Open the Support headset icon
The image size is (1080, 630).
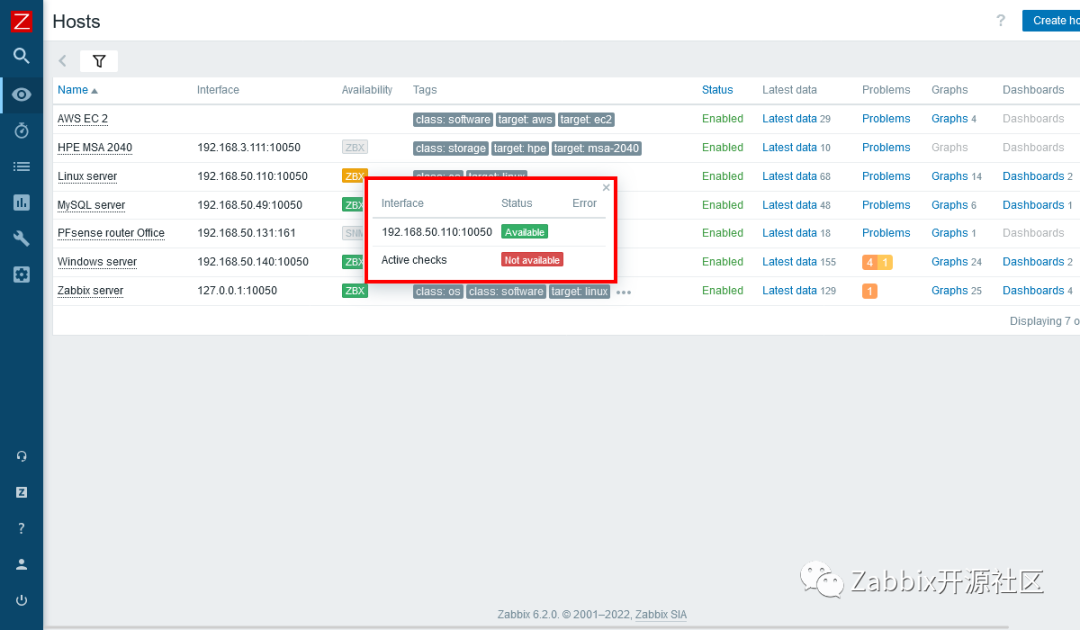21,456
